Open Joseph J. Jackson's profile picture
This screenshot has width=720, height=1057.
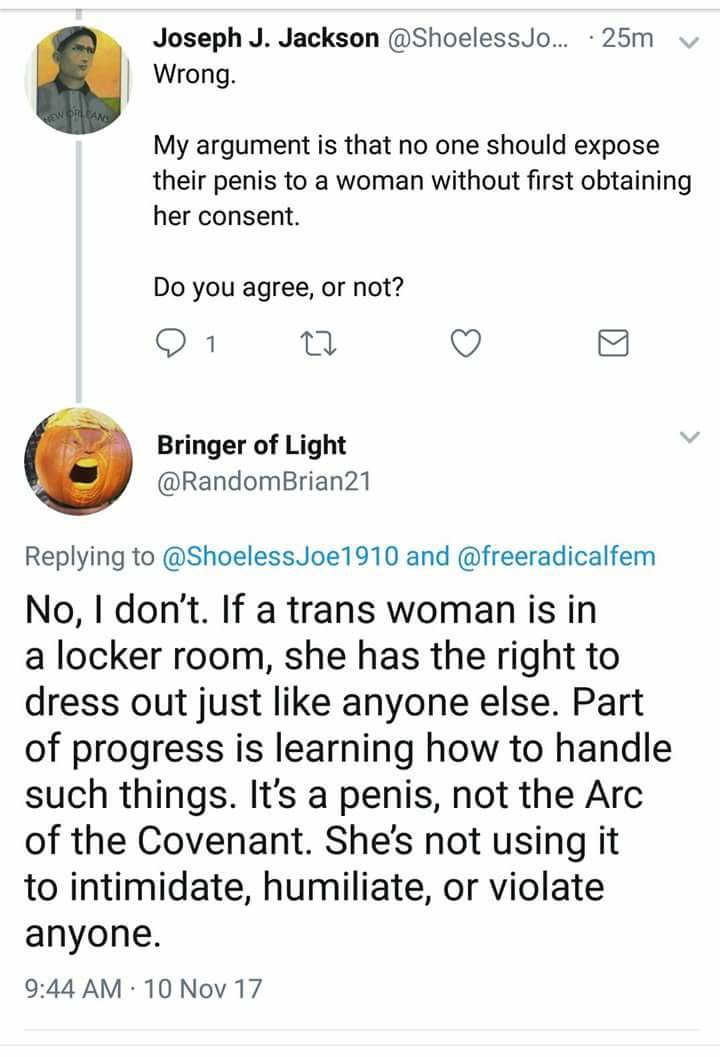coord(76,77)
